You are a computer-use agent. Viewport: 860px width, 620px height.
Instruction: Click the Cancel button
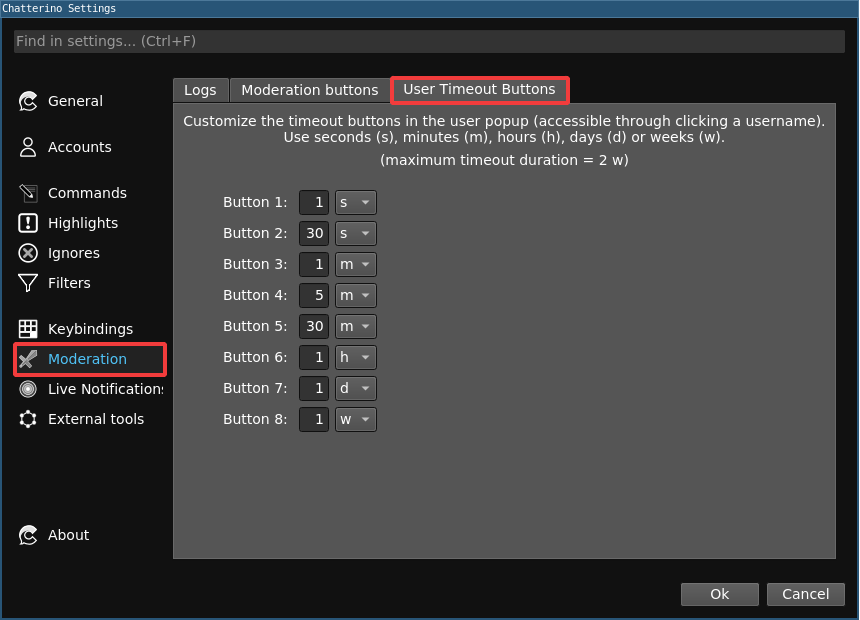point(805,594)
